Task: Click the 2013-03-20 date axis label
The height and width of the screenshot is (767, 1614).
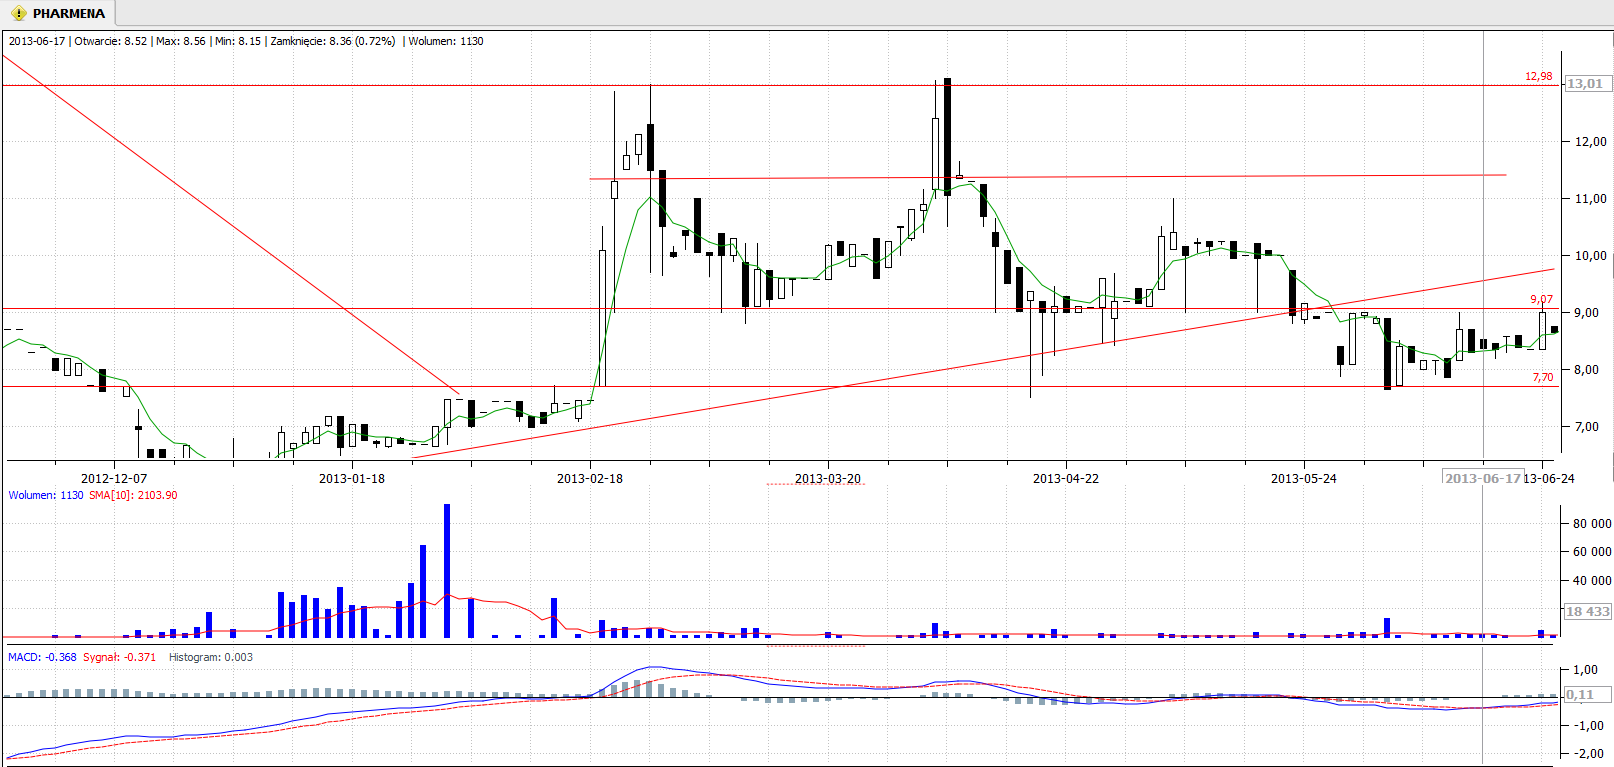Action: (x=827, y=478)
